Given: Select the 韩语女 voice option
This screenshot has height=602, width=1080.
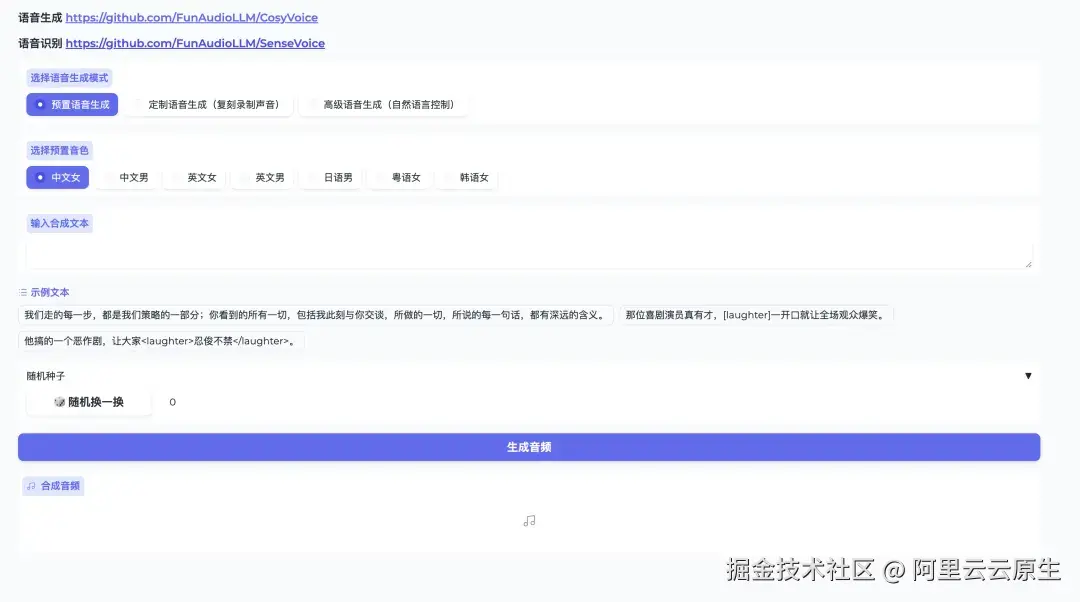Looking at the screenshot, I should coord(467,177).
